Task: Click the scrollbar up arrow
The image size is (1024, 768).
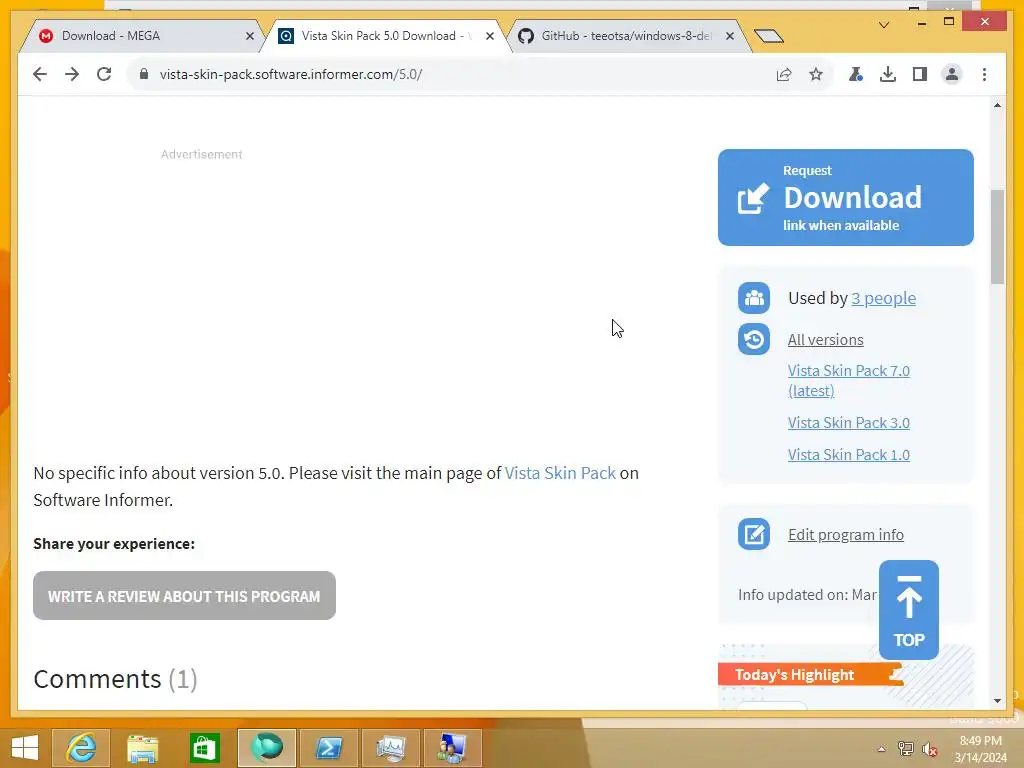Action: (997, 105)
